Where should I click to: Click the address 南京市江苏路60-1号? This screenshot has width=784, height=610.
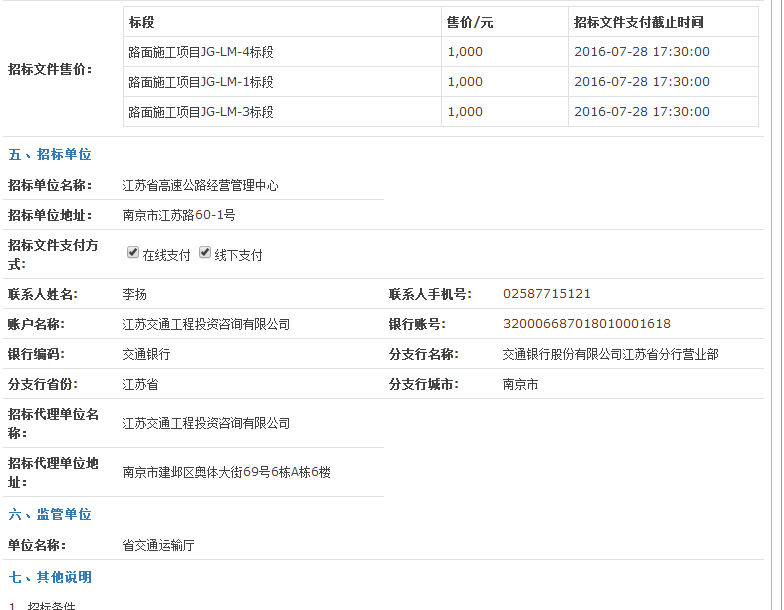pyautogui.click(x=179, y=216)
